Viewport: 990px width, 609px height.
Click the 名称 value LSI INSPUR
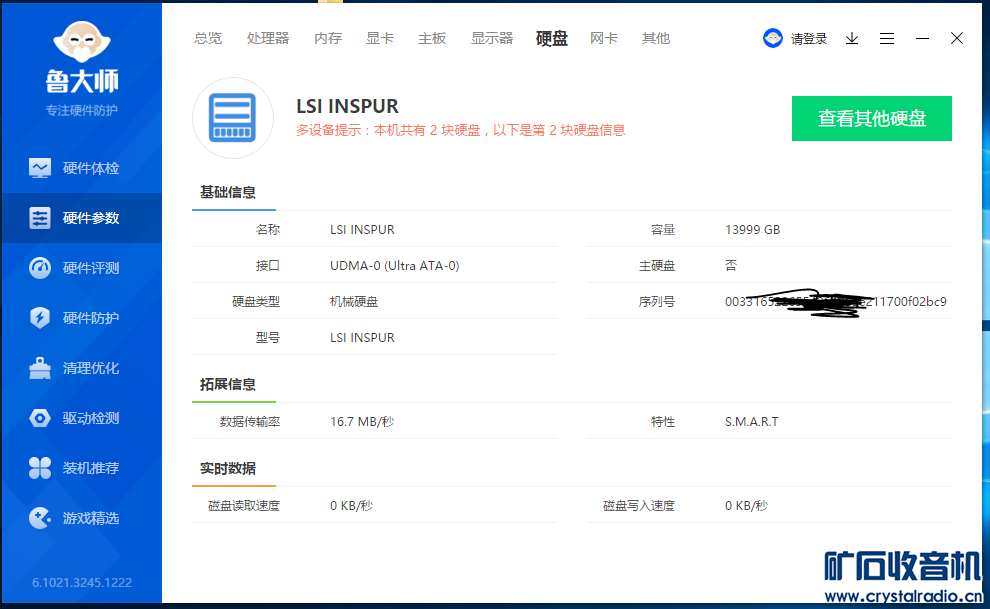point(362,230)
